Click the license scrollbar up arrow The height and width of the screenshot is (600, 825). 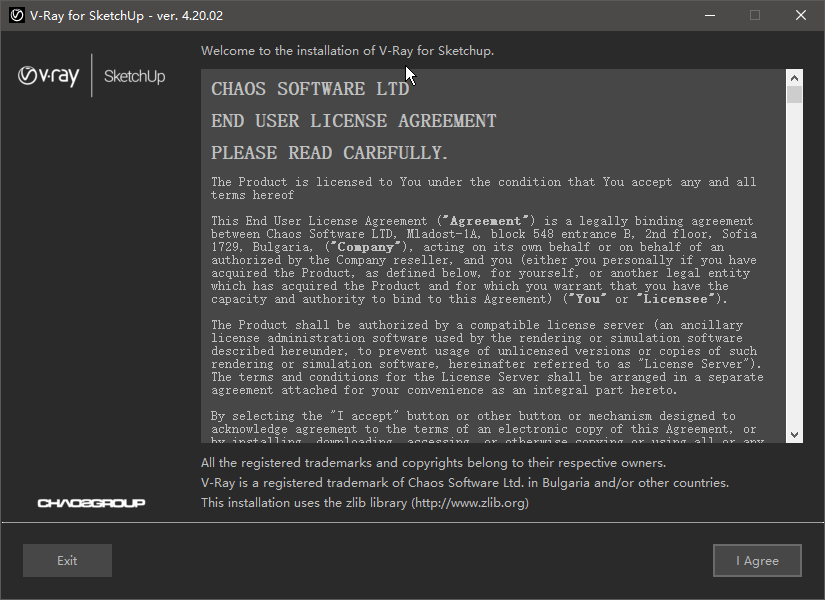[x=794, y=78]
